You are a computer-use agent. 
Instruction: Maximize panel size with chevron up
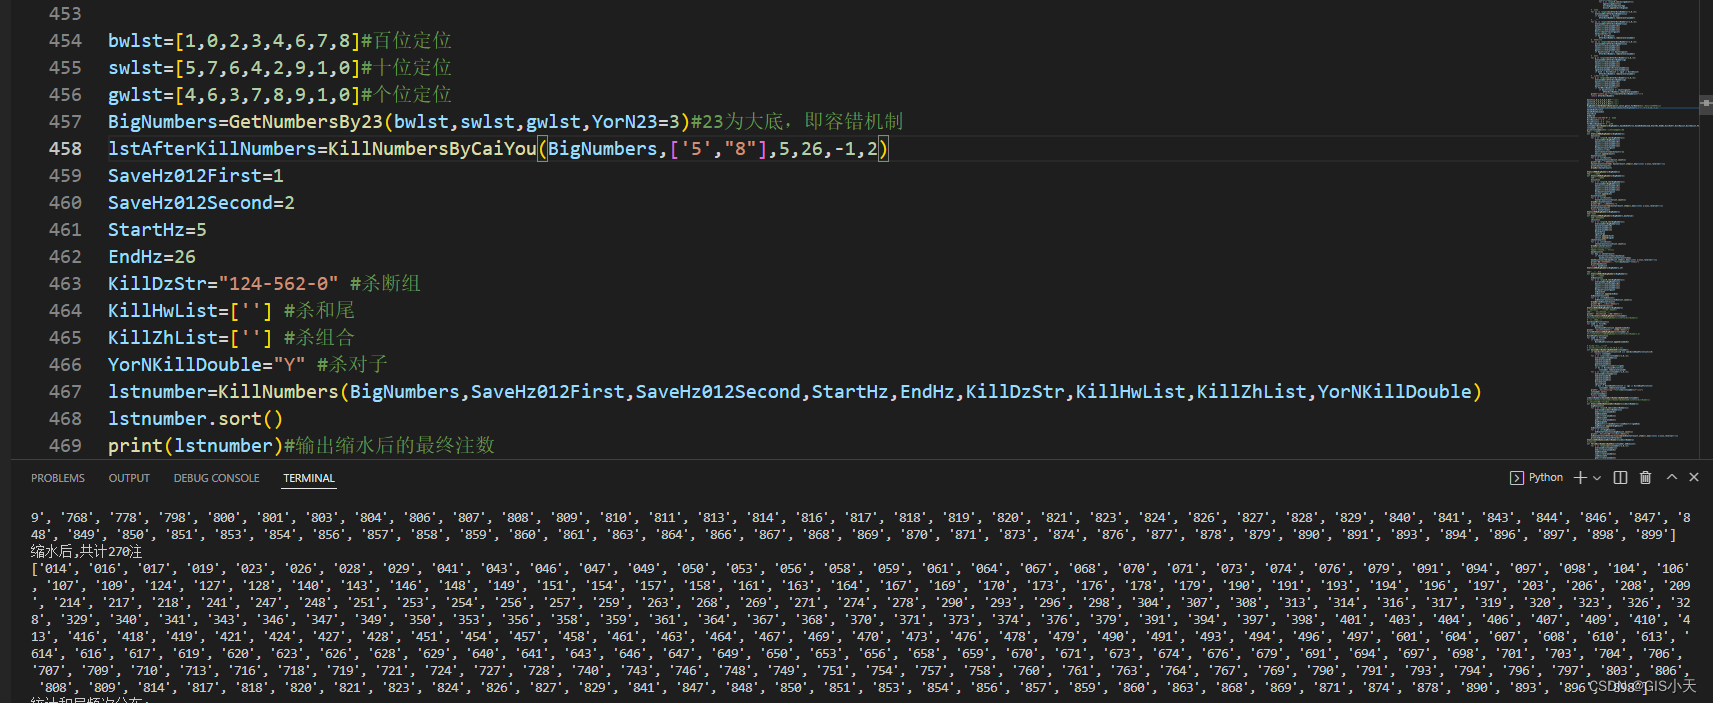click(1672, 478)
